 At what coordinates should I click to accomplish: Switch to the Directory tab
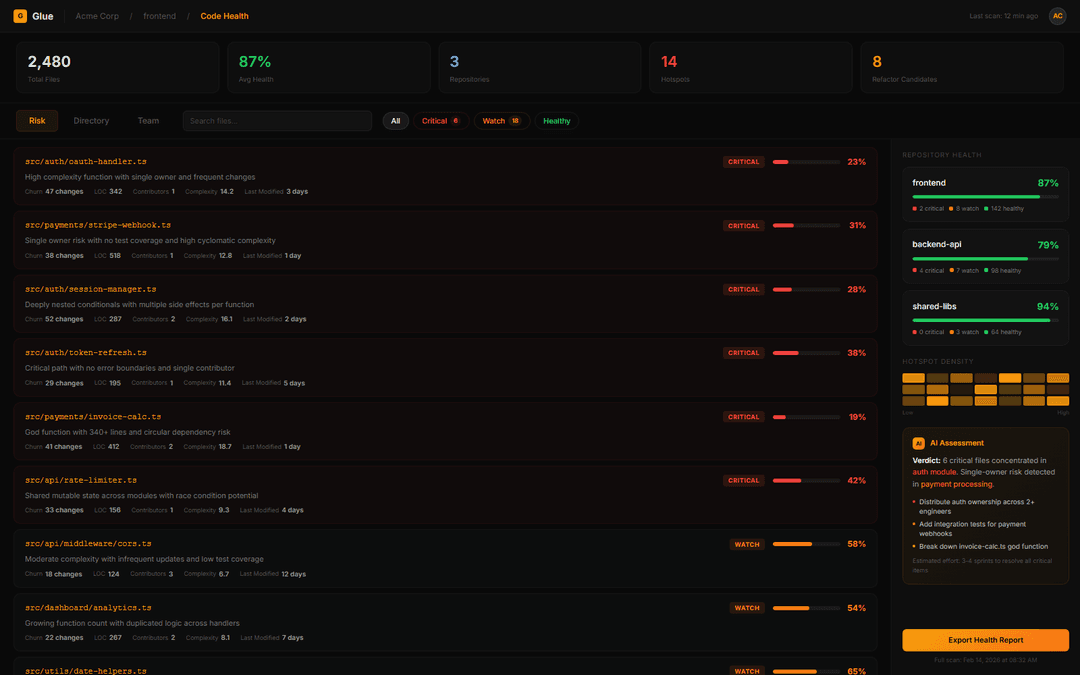point(91,121)
